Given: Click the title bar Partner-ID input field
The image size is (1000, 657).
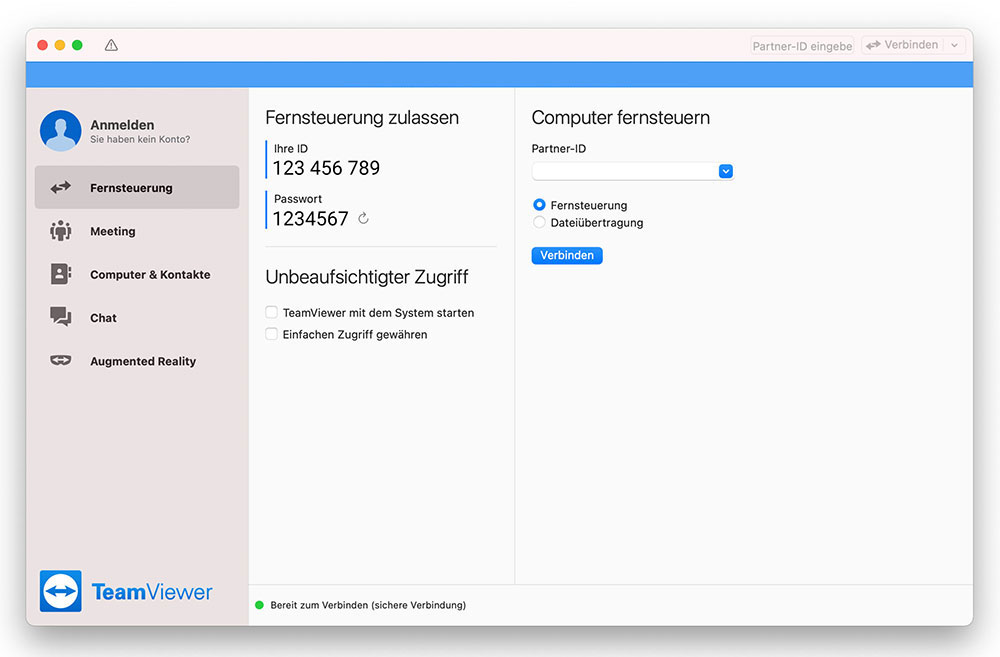Looking at the screenshot, I should click(802, 45).
